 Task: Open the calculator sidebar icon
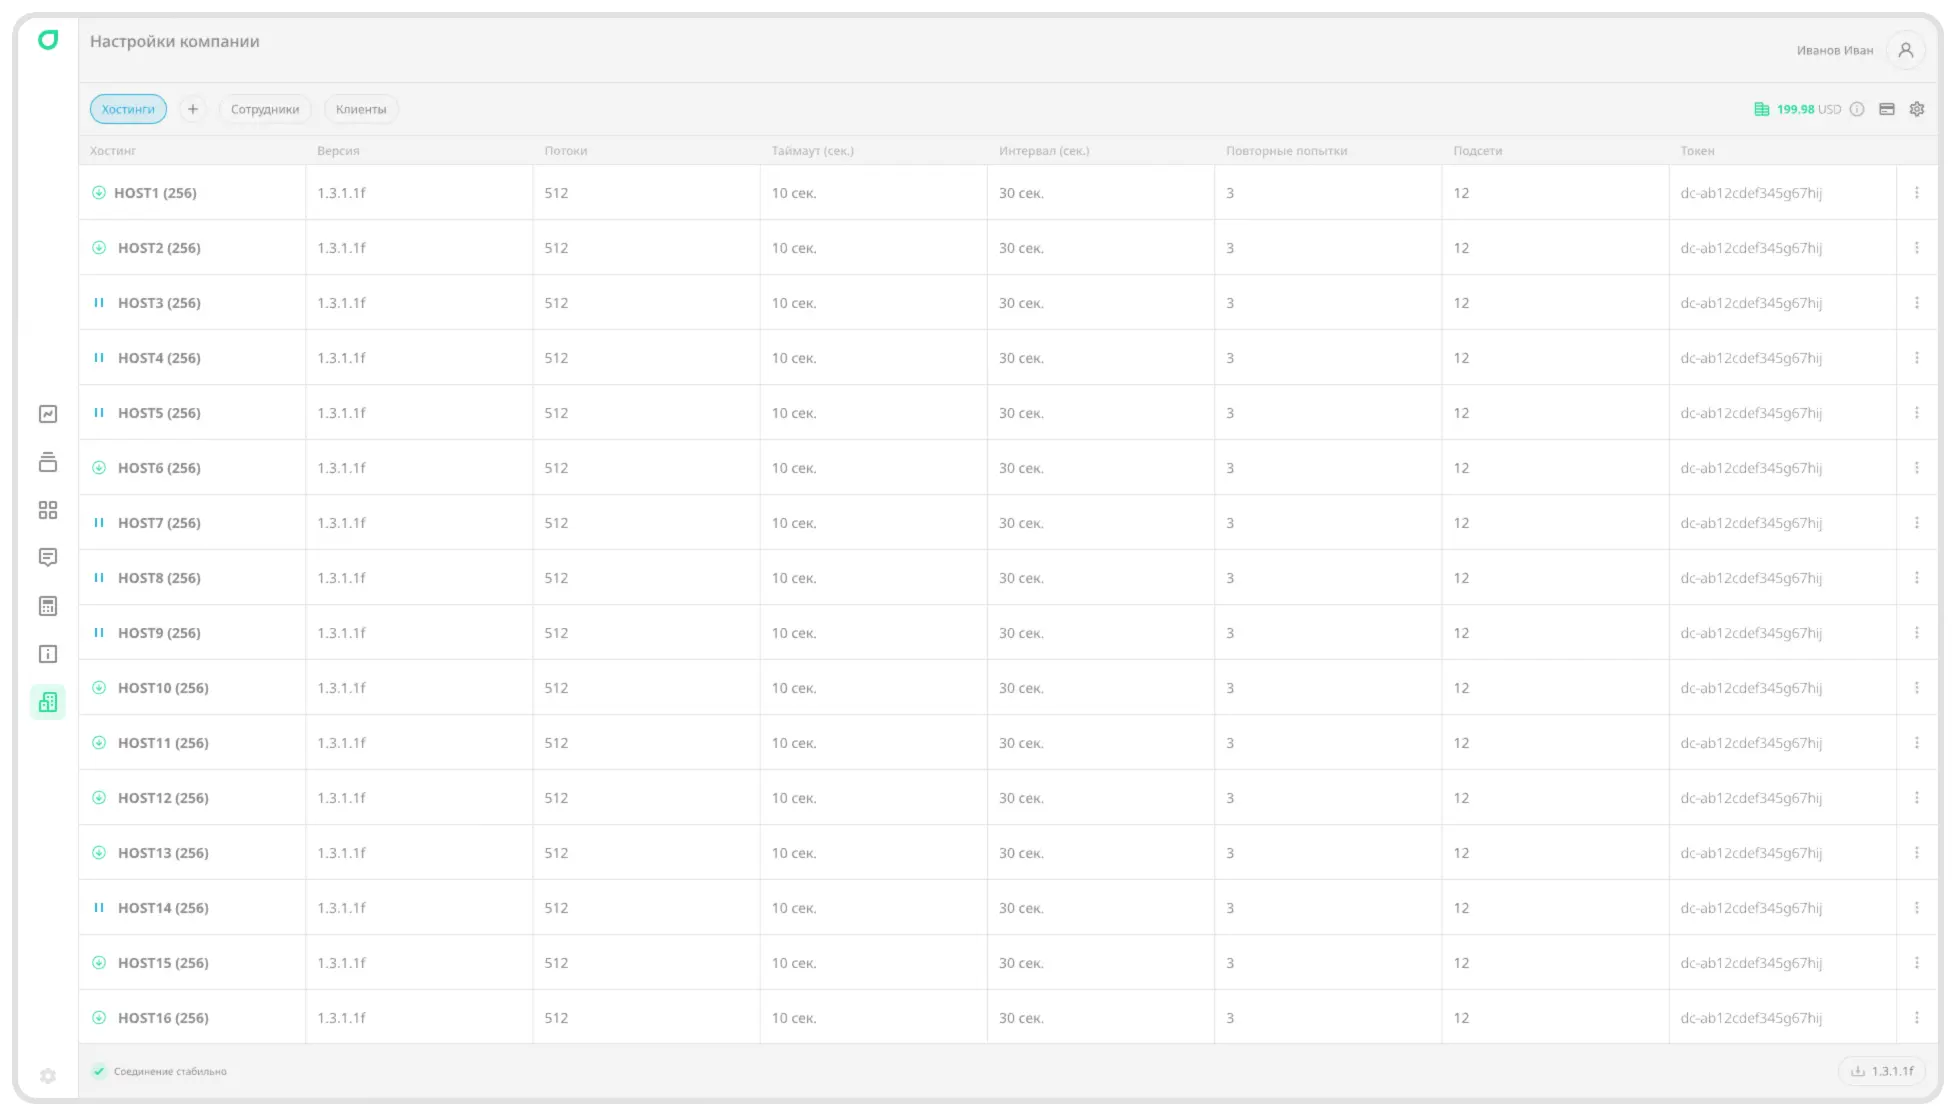coord(48,606)
